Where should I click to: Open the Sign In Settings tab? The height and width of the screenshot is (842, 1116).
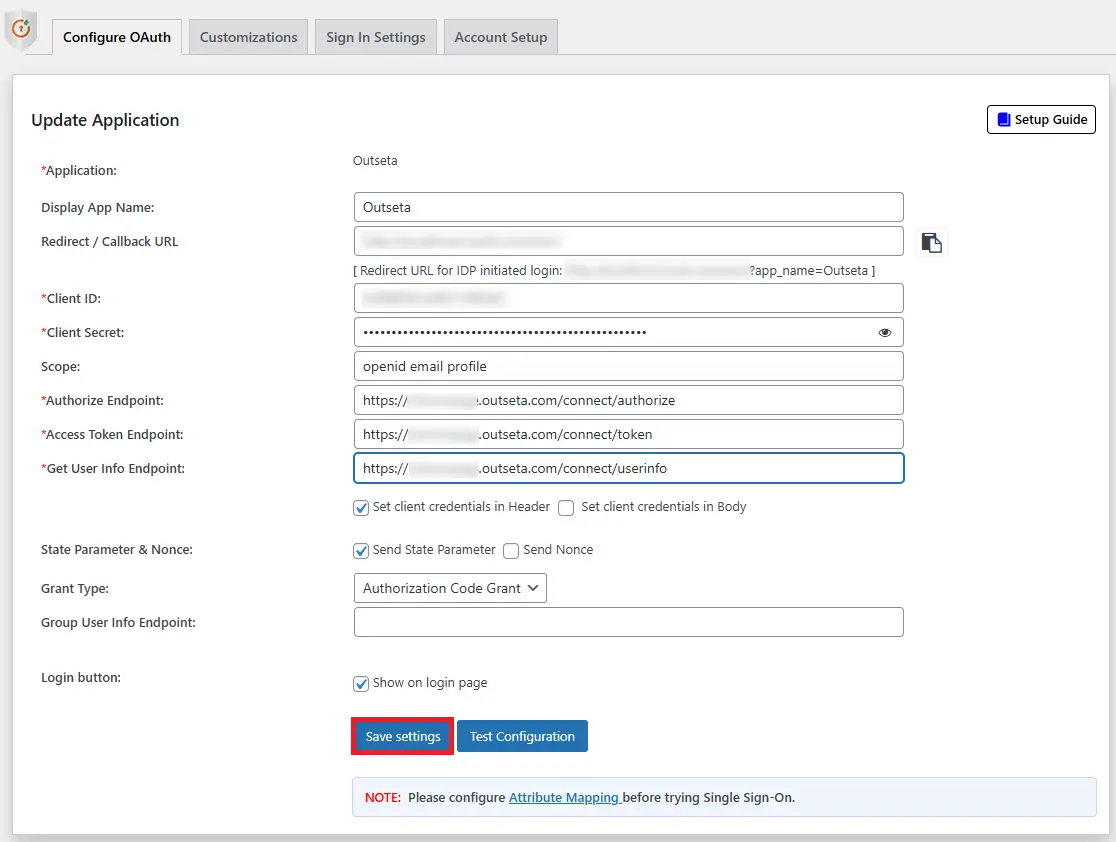(376, 37)
